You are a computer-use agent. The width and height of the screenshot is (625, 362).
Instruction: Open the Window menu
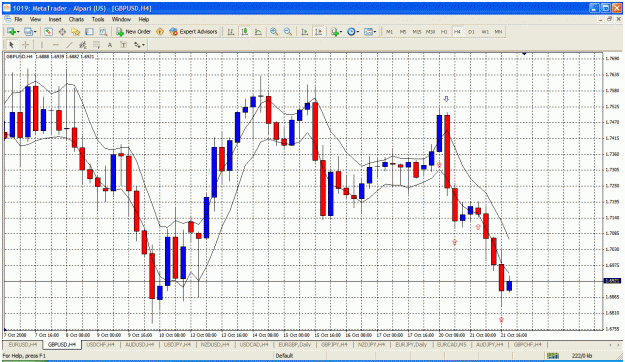(x=121, y=19)
